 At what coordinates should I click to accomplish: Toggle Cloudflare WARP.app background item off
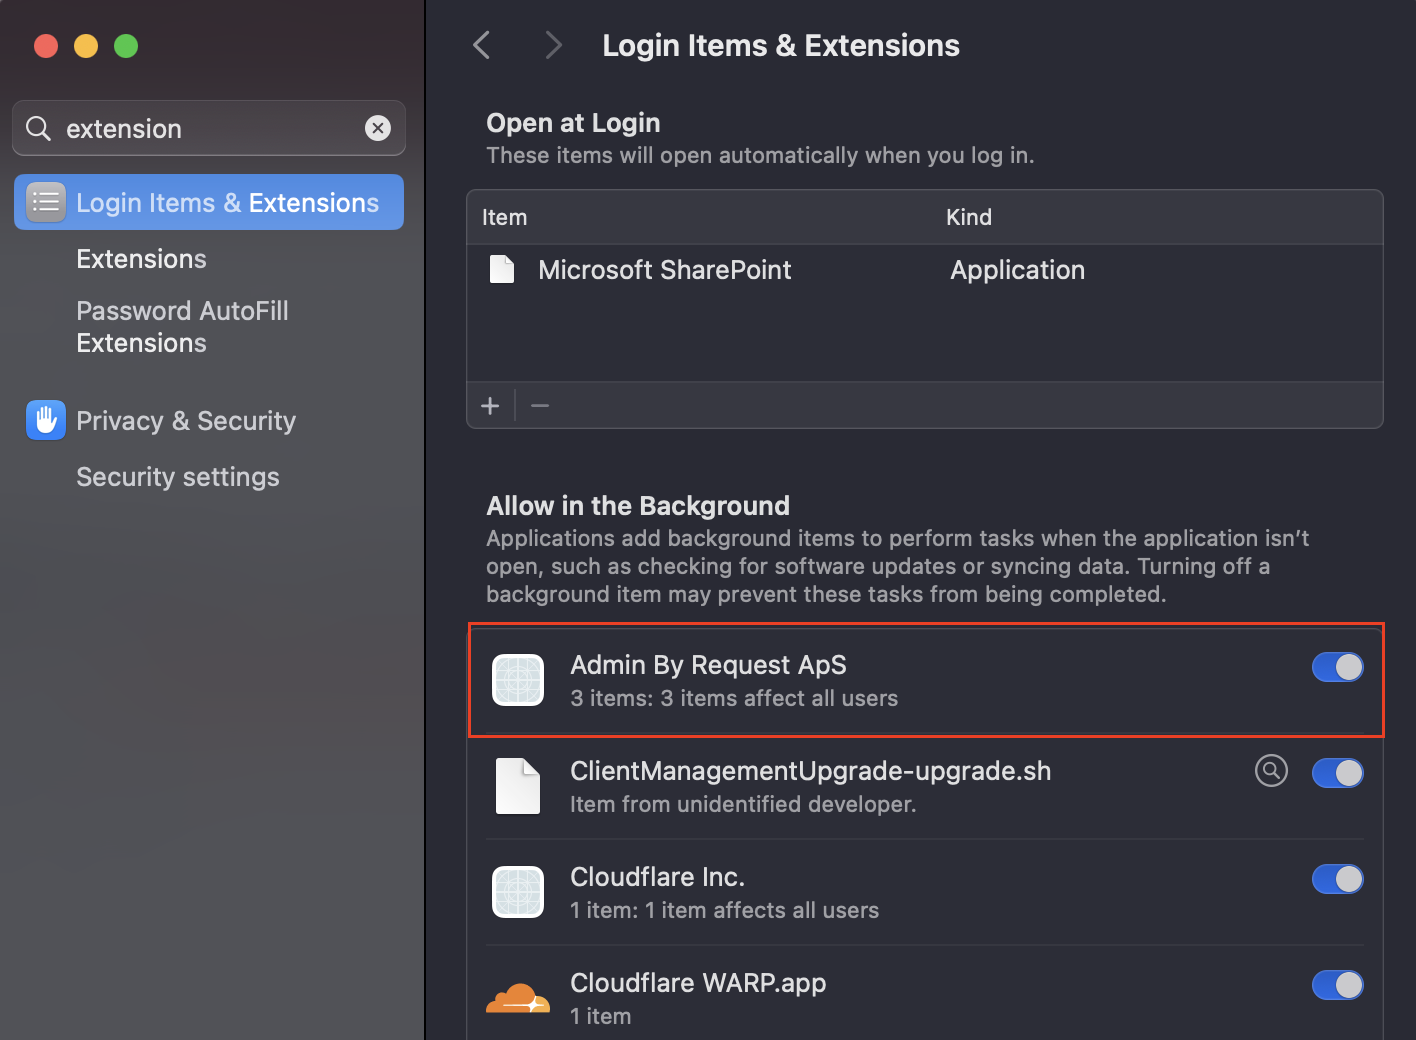click(1338, 985)
